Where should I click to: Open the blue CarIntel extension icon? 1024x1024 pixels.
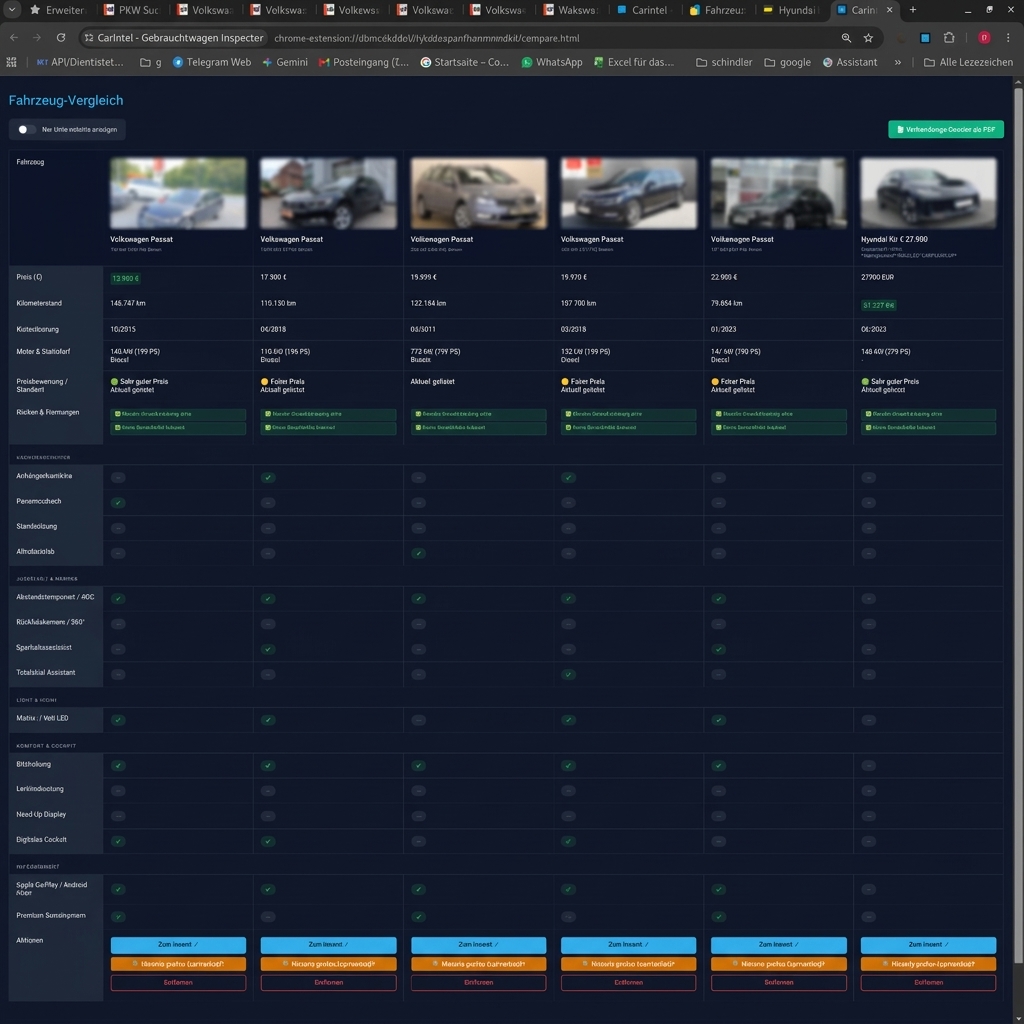[x=925, y=38]
